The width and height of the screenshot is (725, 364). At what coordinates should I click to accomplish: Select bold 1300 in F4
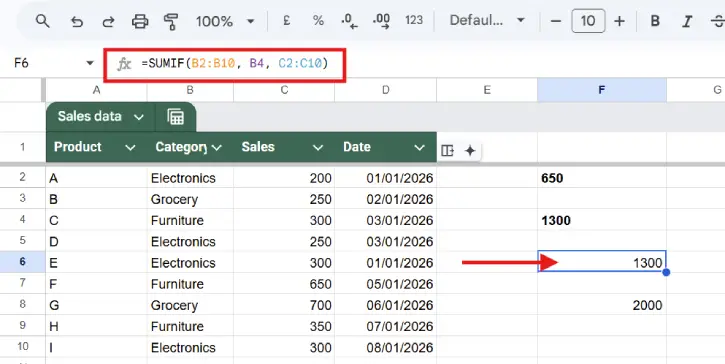602,220
